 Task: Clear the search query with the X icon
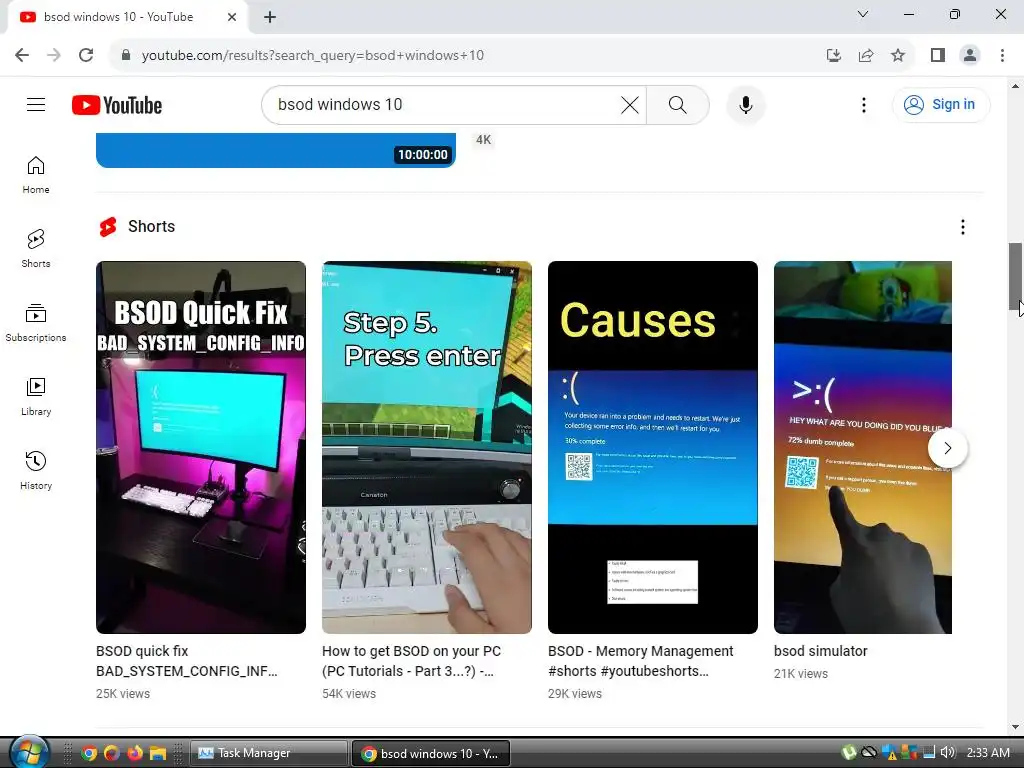[x=630, y=104]
